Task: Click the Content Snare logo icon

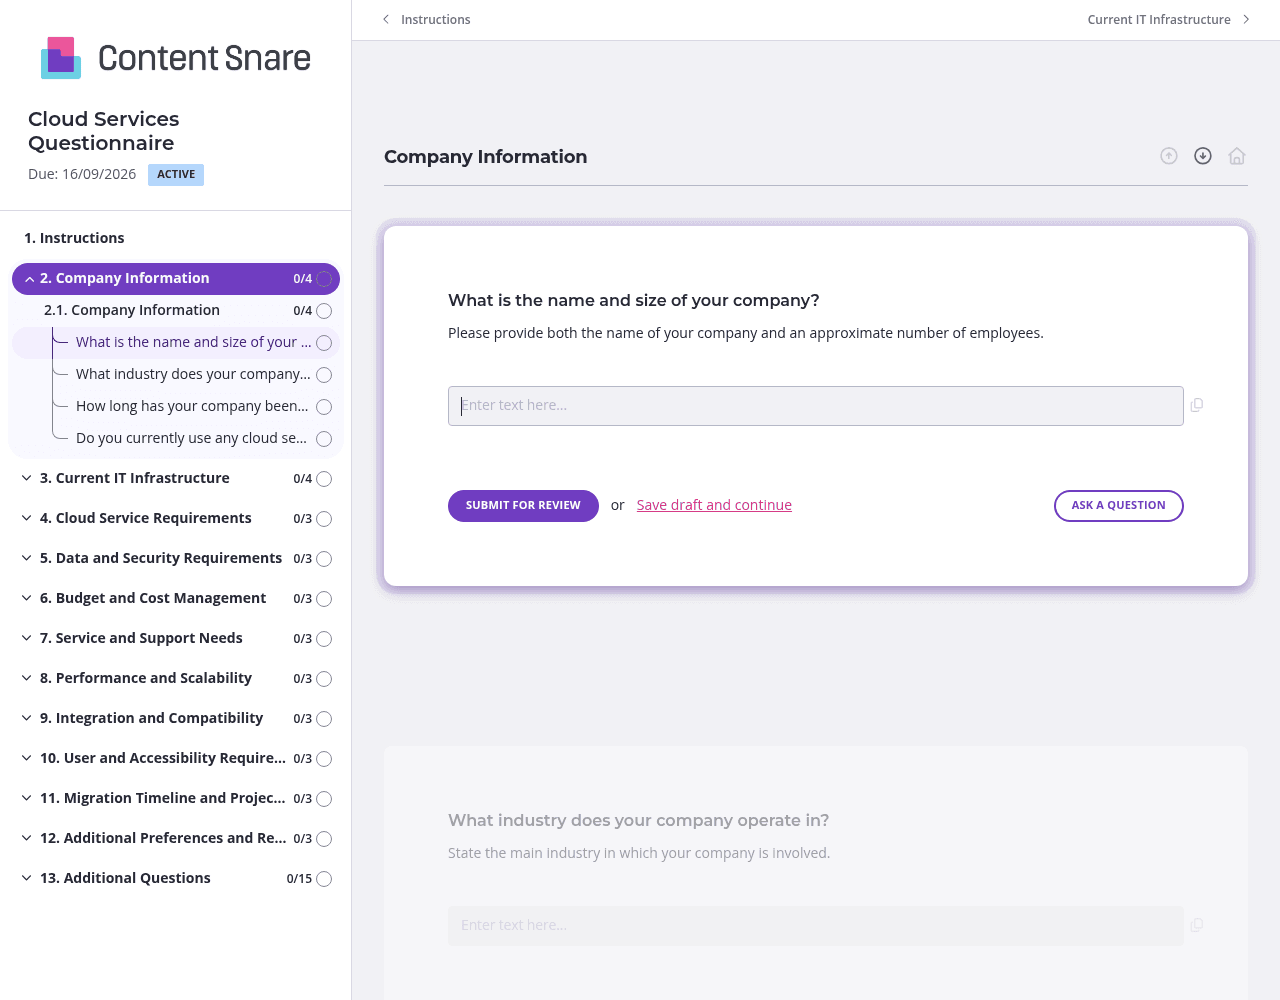Action: 61,58
